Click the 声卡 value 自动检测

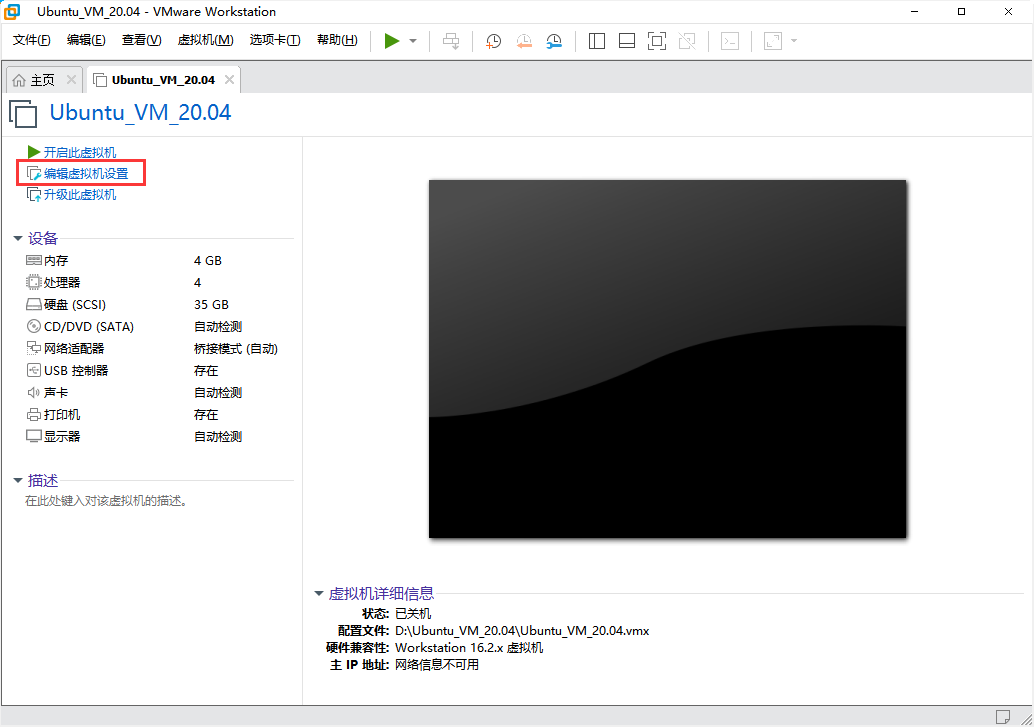218,393
